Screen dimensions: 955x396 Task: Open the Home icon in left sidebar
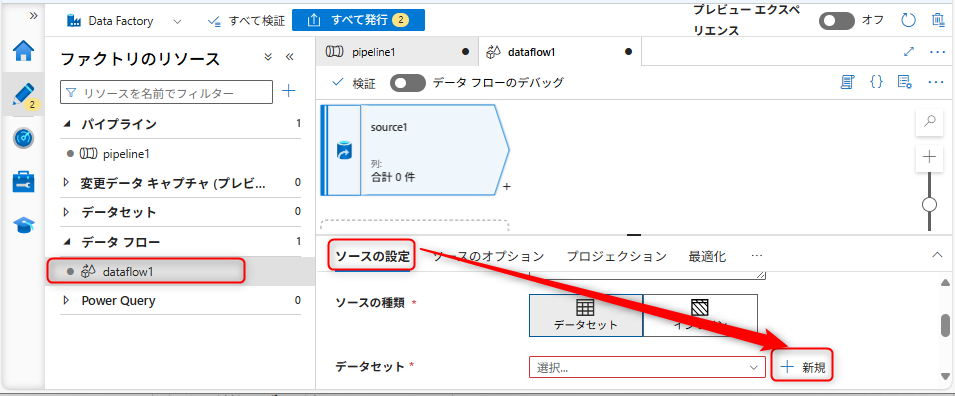pos(23,51)
